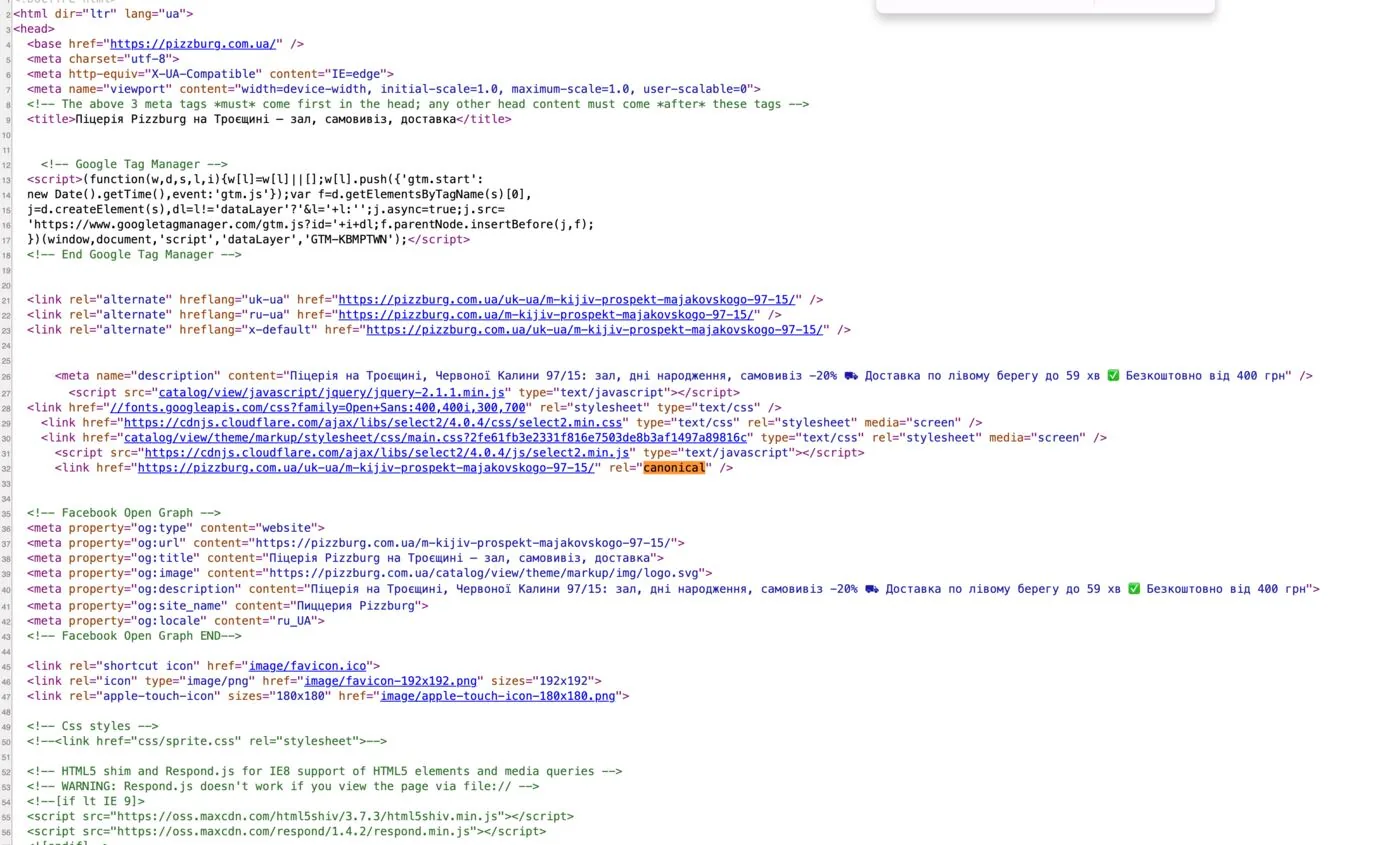Open the image/favicon.ico link
Screen dimensions: 1400x845
click(x=308, y=666)
